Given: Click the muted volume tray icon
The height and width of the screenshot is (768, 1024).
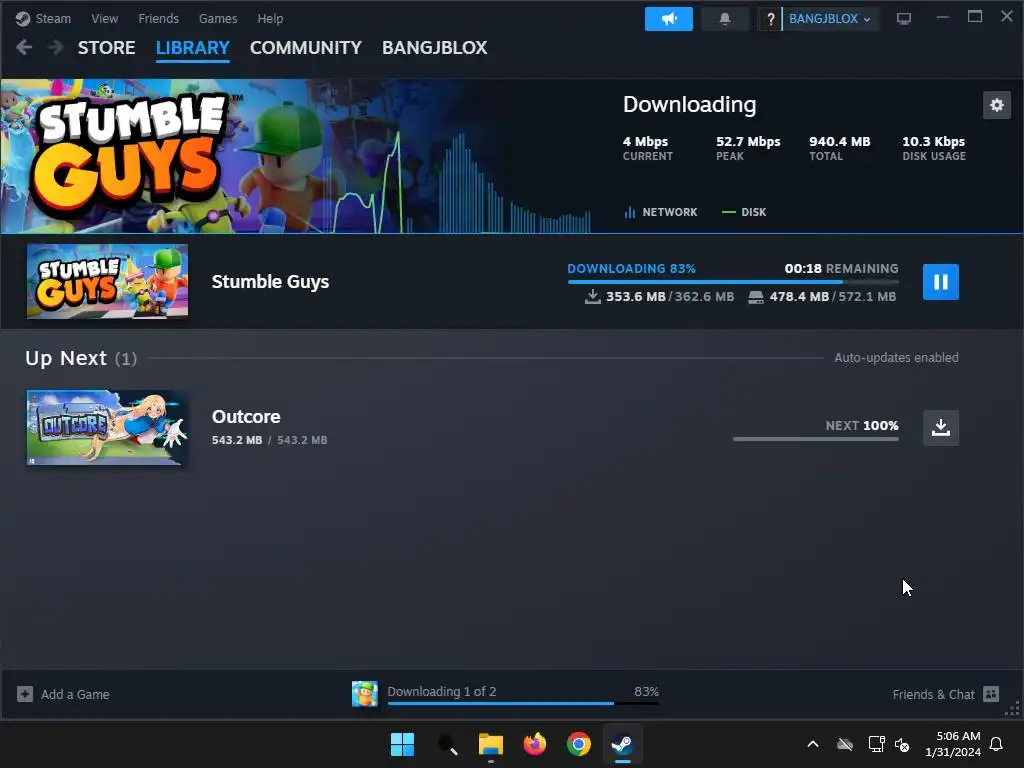Looking at the screenshot, I should point(902,744).
